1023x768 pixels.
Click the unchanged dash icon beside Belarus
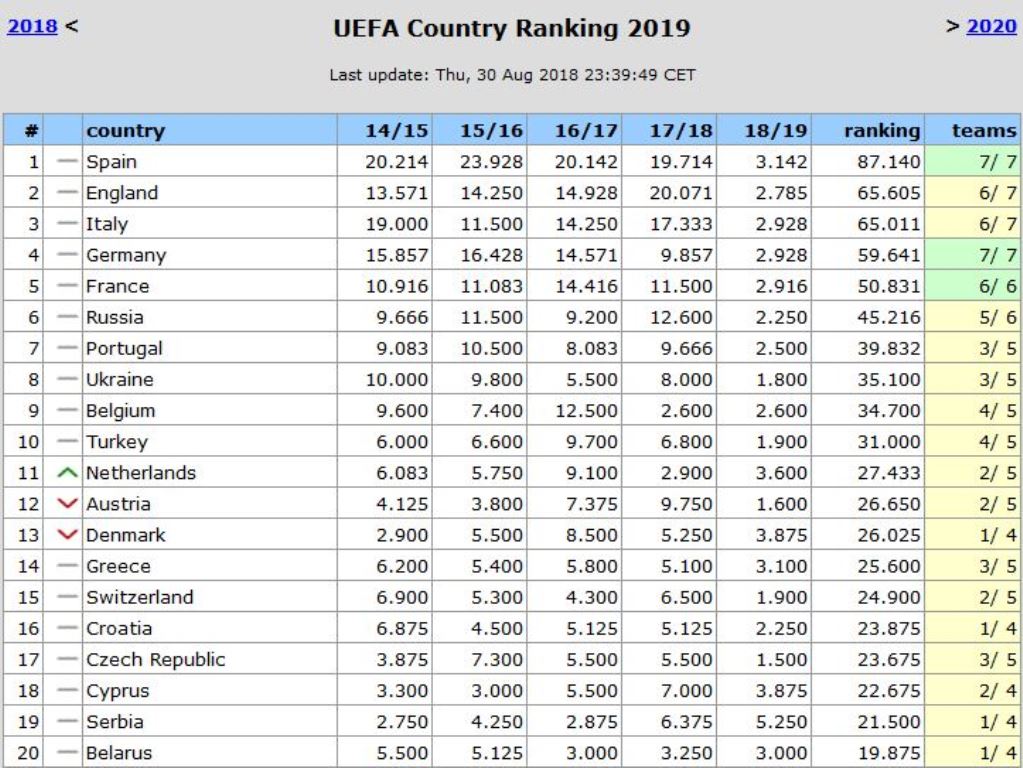68,753
